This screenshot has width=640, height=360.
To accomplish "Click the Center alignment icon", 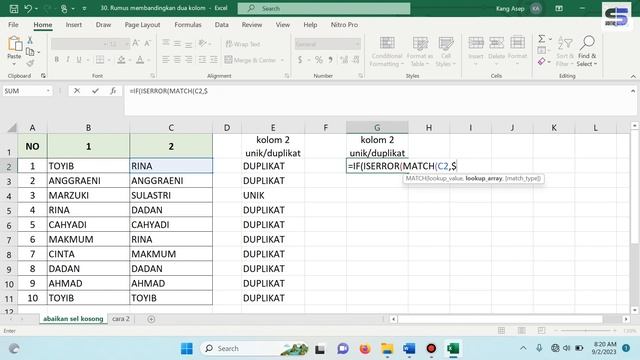I will (177, 60).
